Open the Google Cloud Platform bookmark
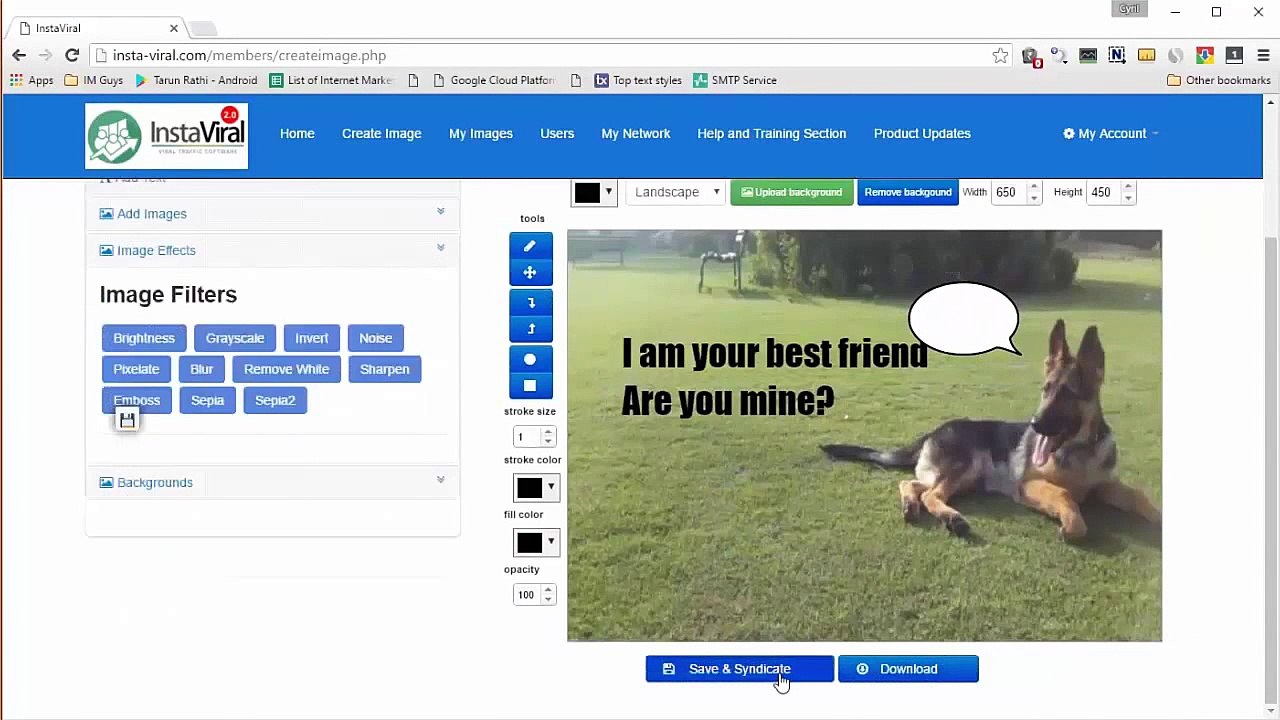This screenshot has height=720, width=1280. click(494, 80)
